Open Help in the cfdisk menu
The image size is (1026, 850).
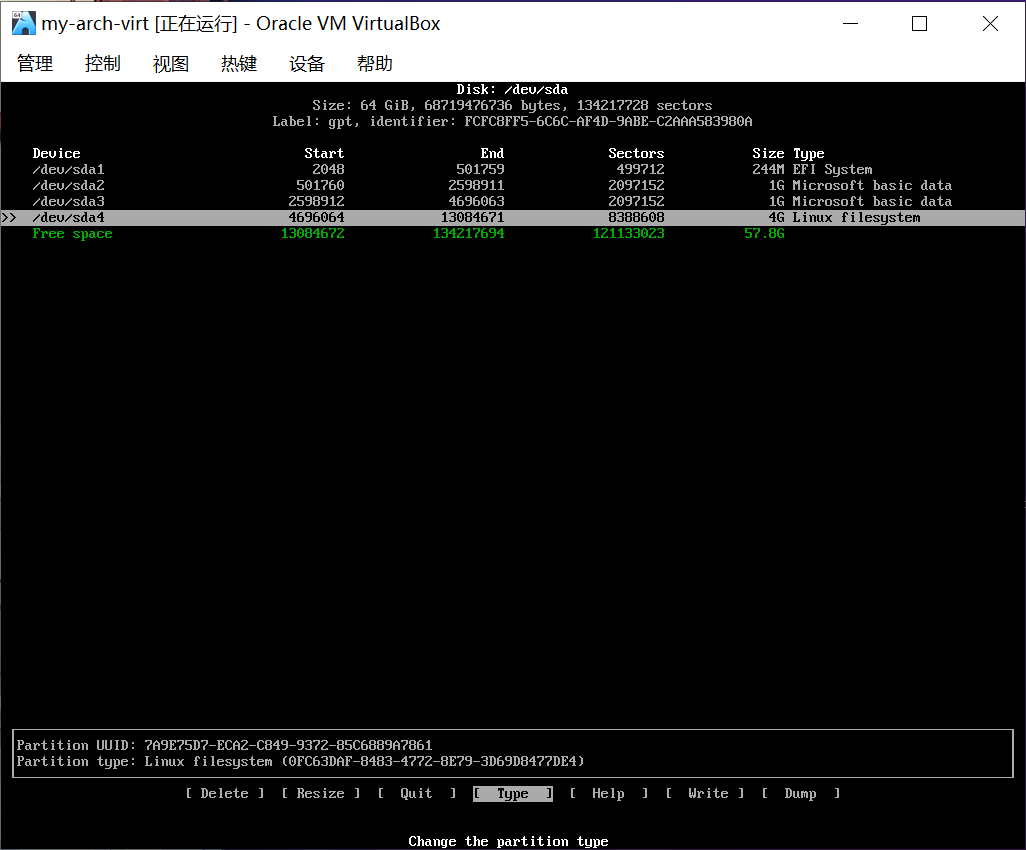[x=608, y=794]
